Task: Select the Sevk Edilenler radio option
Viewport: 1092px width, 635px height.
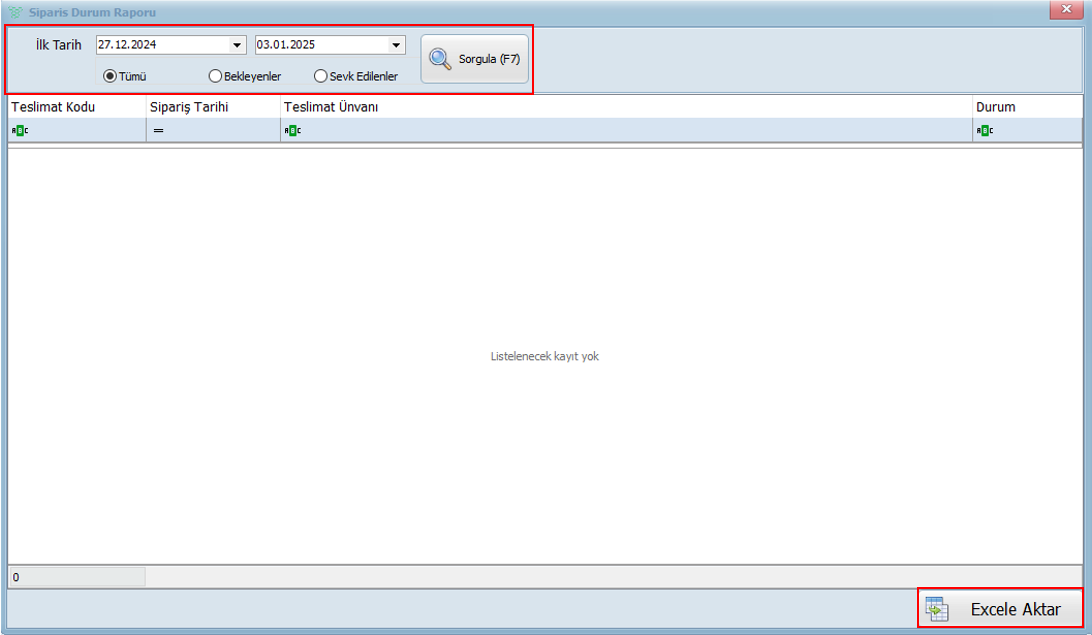Action: (x=320, y=76)
